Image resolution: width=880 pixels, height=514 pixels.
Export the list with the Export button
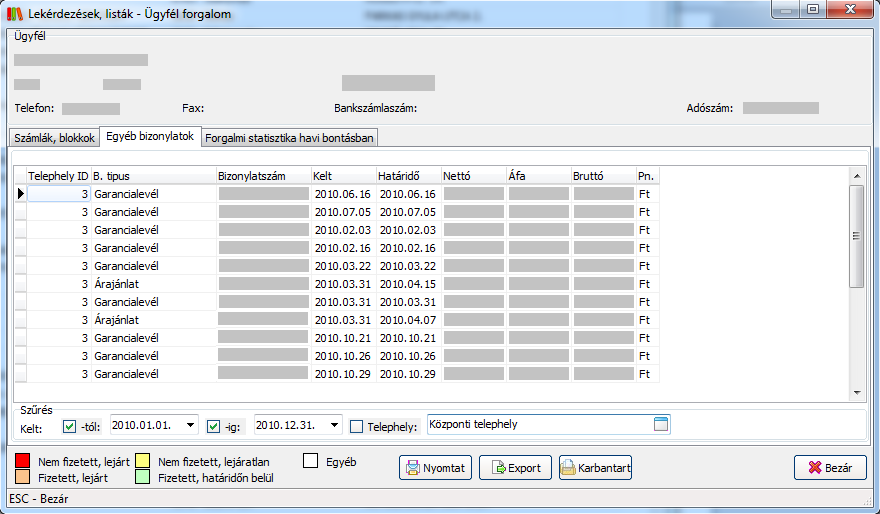tap(515, 467)
